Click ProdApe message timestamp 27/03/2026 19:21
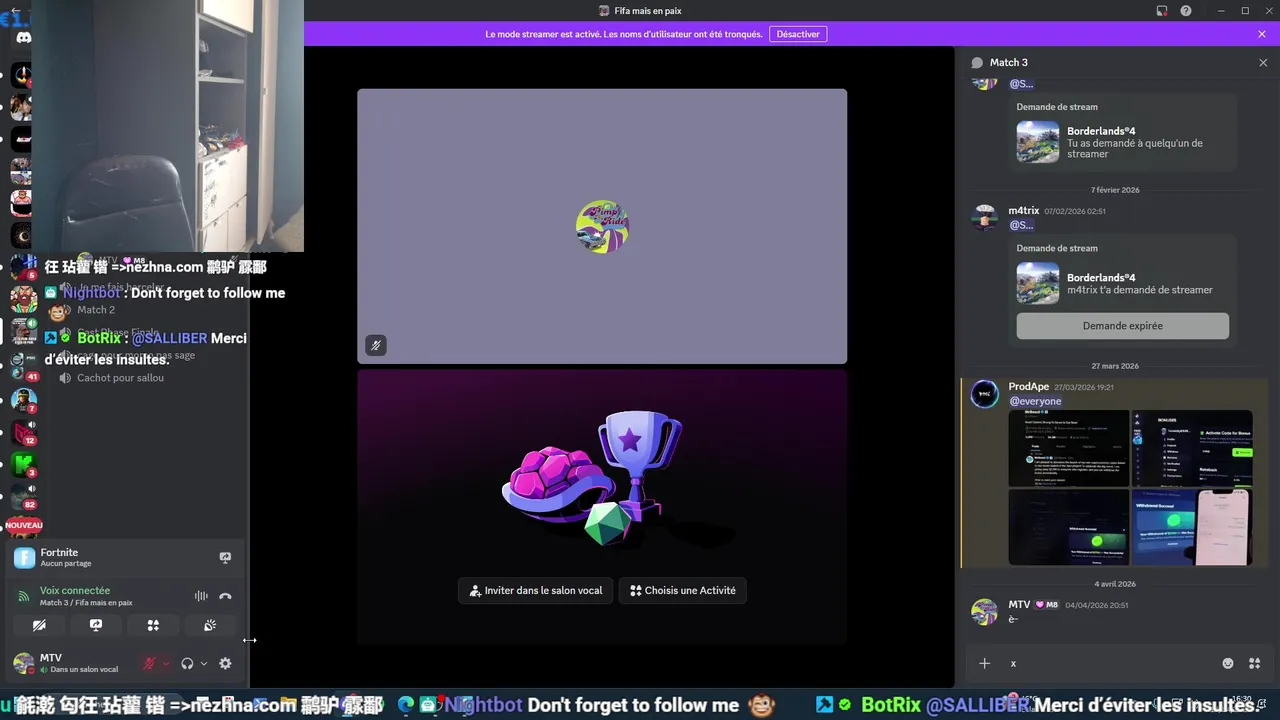Screen dimensions: 1280x720 tap(1084, 388)
